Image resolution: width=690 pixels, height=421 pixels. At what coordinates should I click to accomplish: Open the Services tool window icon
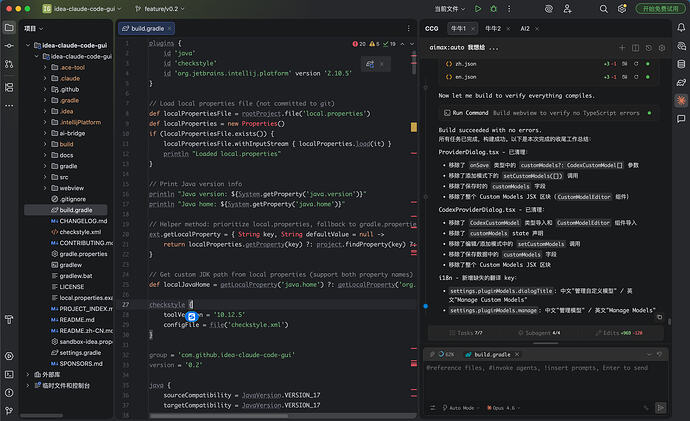9,356
